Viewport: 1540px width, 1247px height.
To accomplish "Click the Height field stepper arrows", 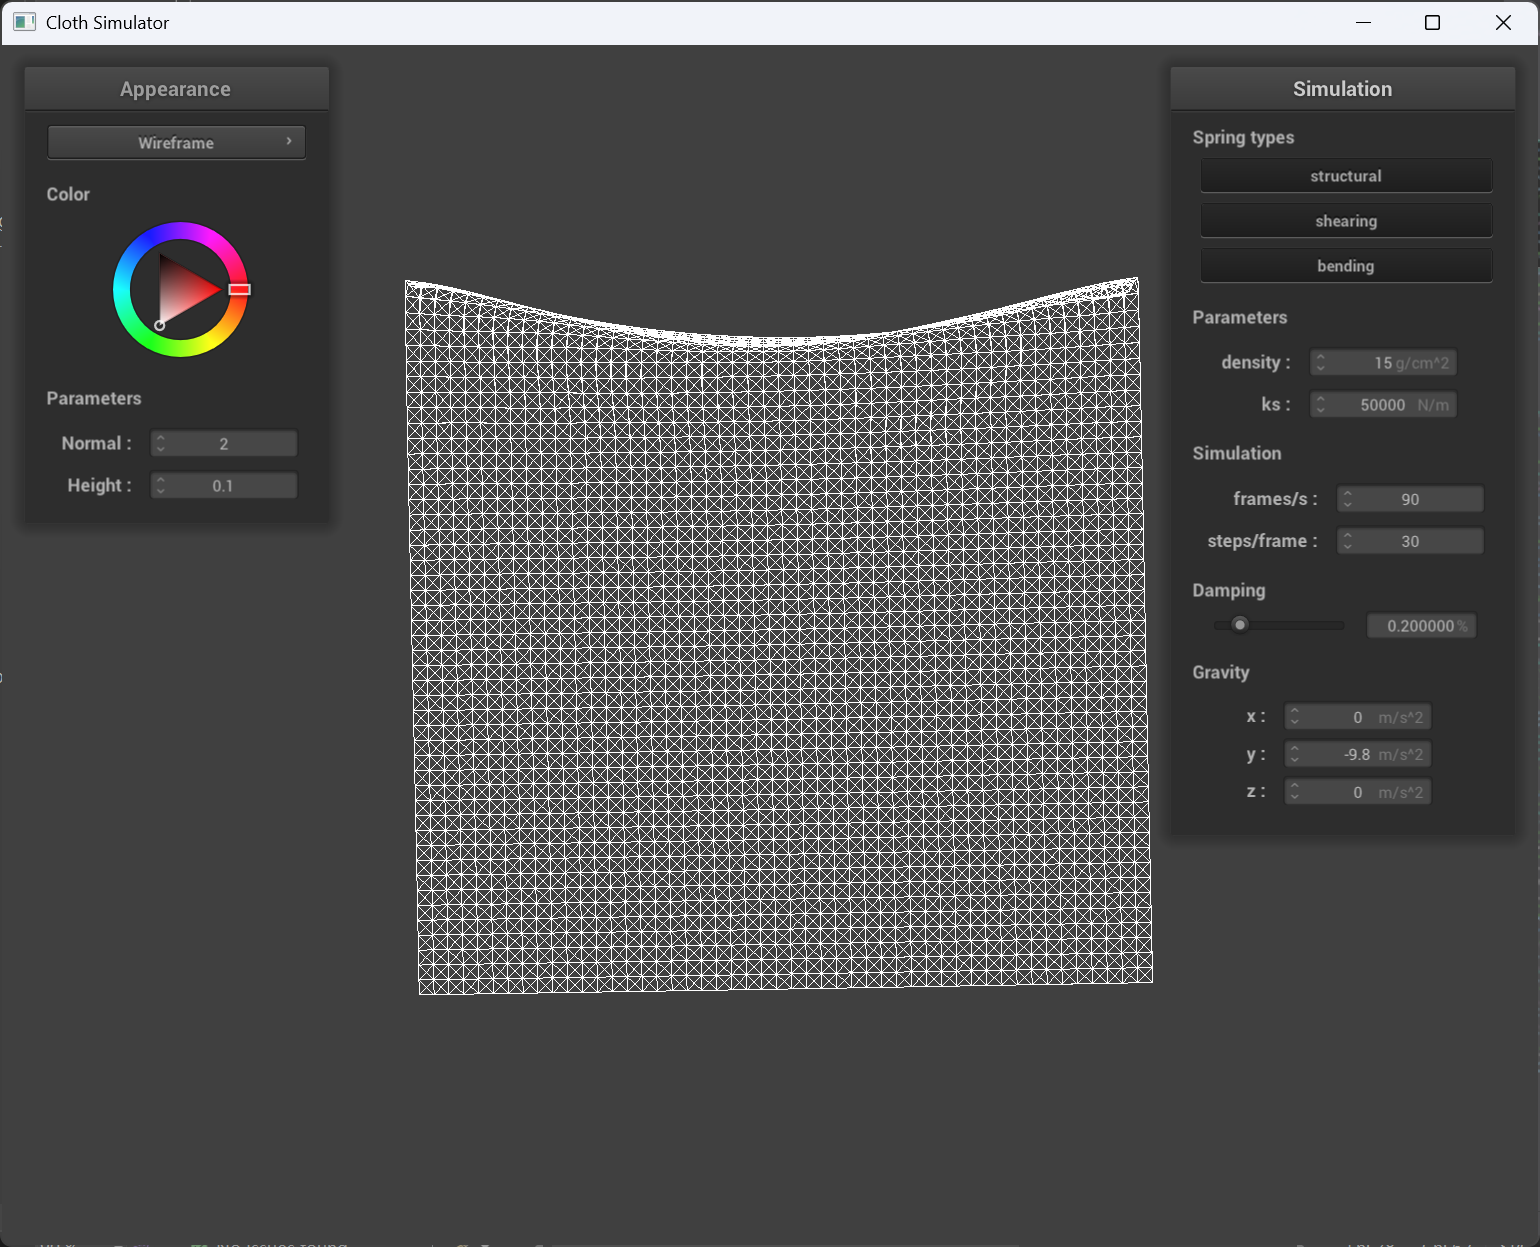I will 161,486.
